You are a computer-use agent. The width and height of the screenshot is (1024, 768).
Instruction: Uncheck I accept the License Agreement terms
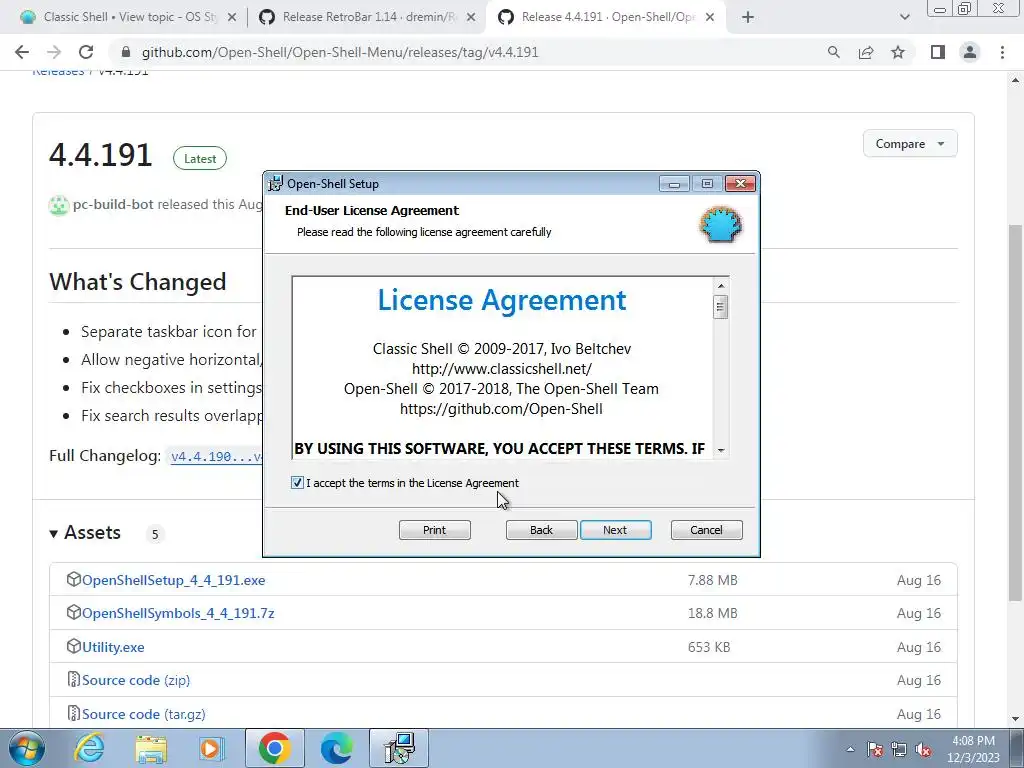[x=297, y=483]
